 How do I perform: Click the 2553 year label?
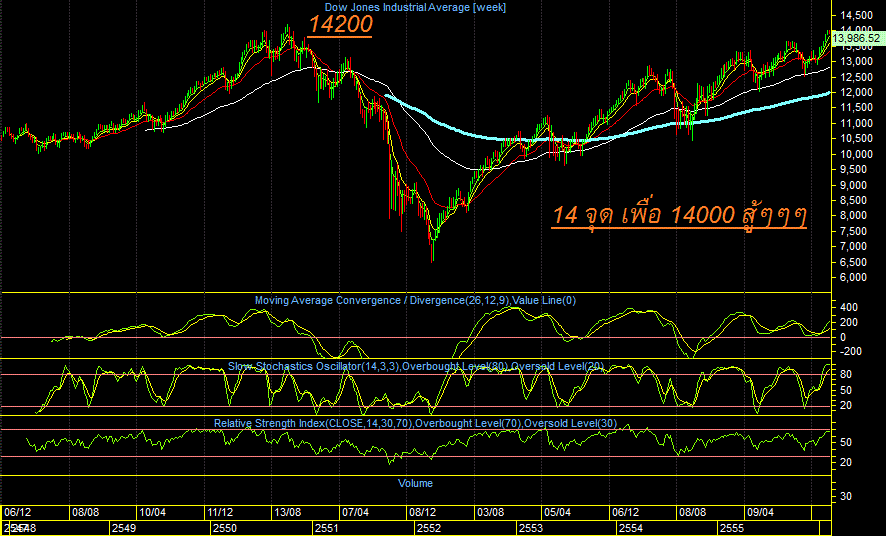[x=531, y=529]
